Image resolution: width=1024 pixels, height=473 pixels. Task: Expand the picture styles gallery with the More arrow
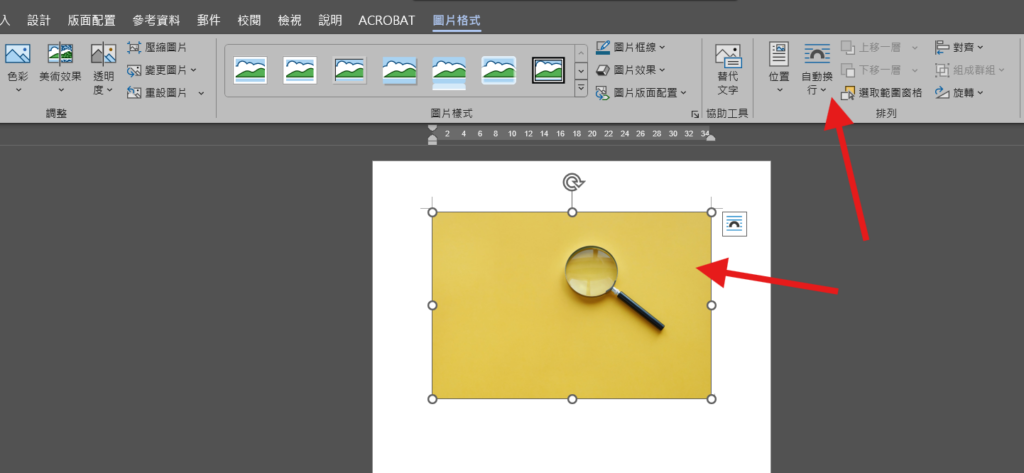tap(581, 90)
